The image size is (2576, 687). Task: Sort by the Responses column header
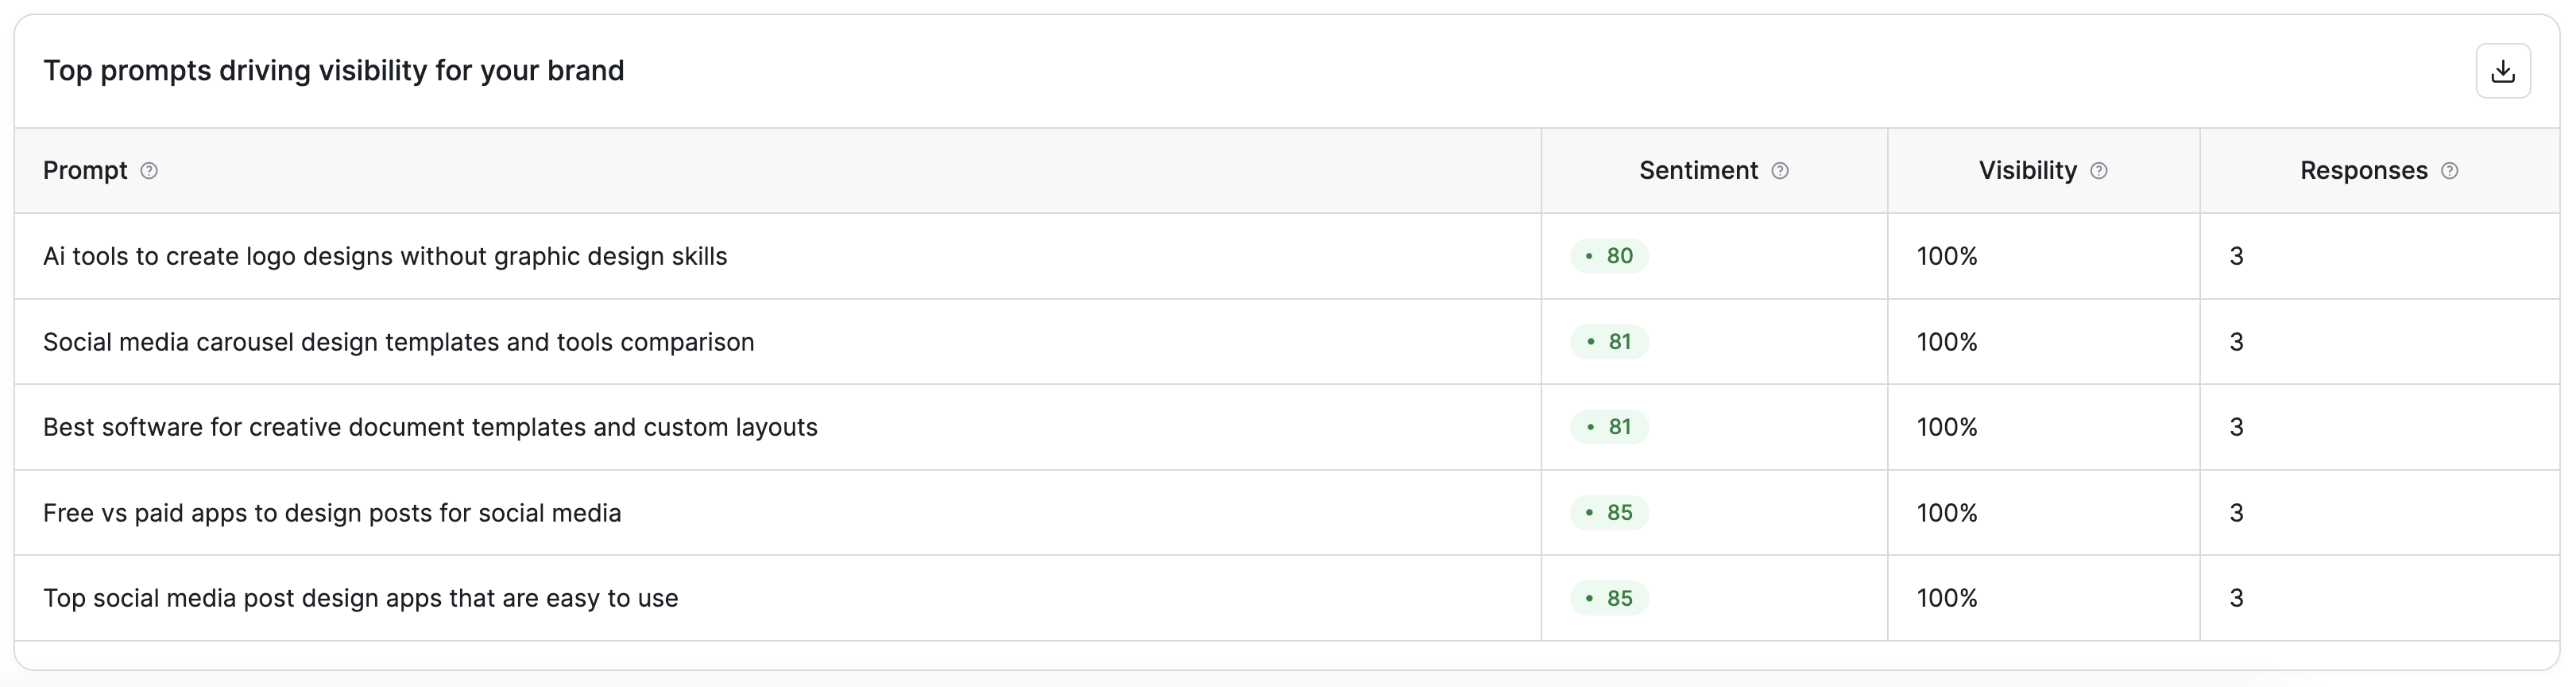click(2363, 171)
